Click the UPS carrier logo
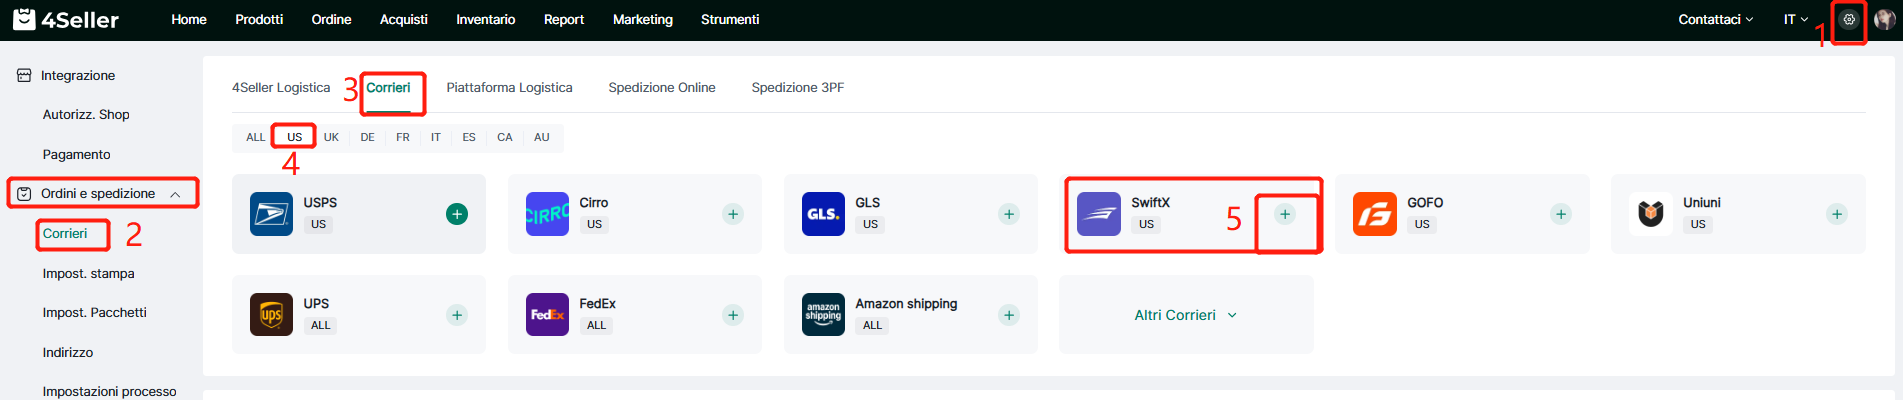 pyautogui.click(x=271, y=315)
